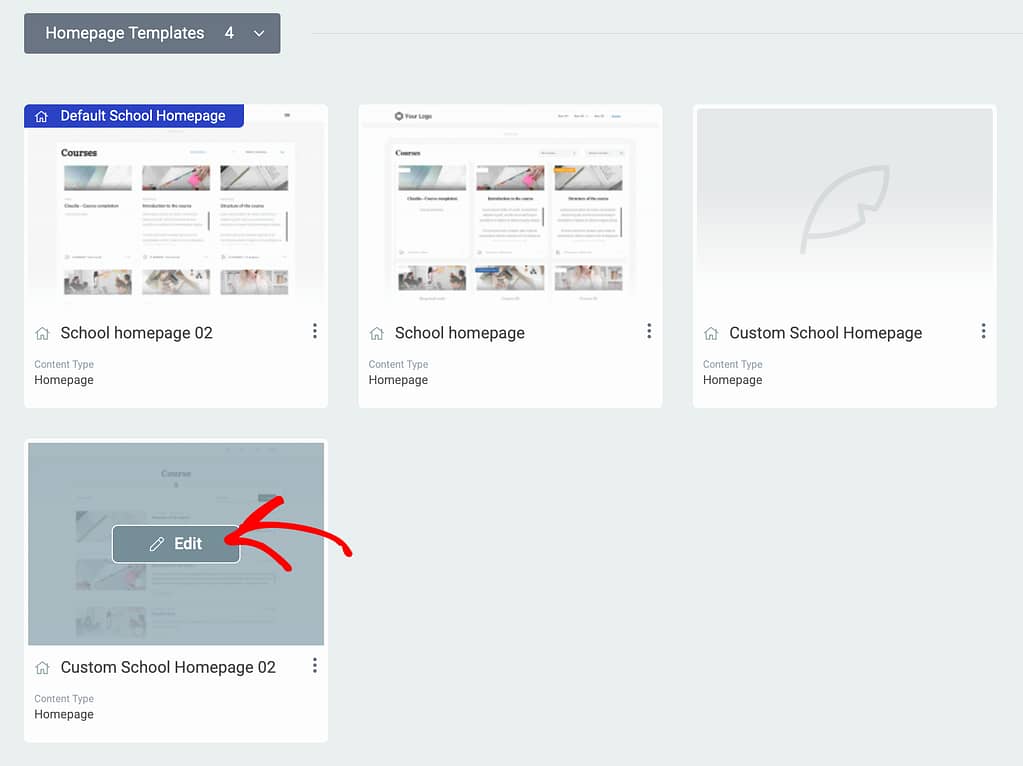The width and height of the screenshot is (1023, 766).
Task: Click the Edit button on hovered template
Action: point(176,544)
